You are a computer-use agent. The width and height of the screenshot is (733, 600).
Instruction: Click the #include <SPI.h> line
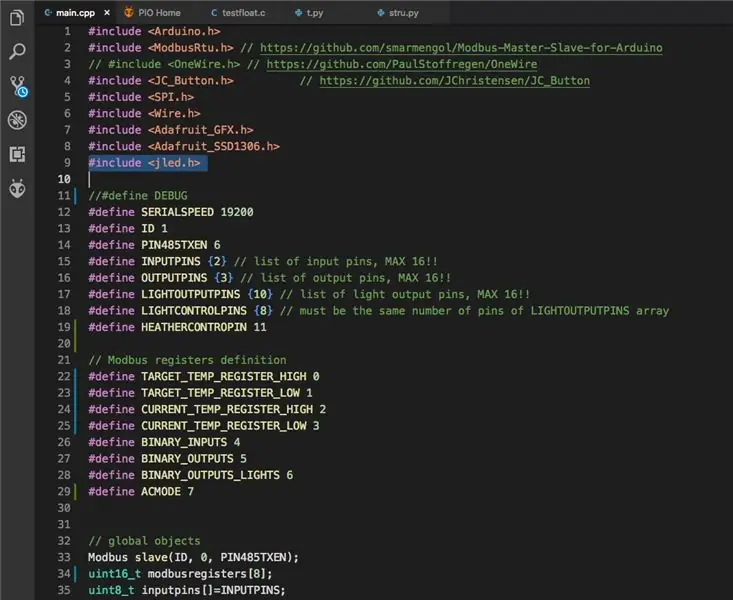coord(141,97)
